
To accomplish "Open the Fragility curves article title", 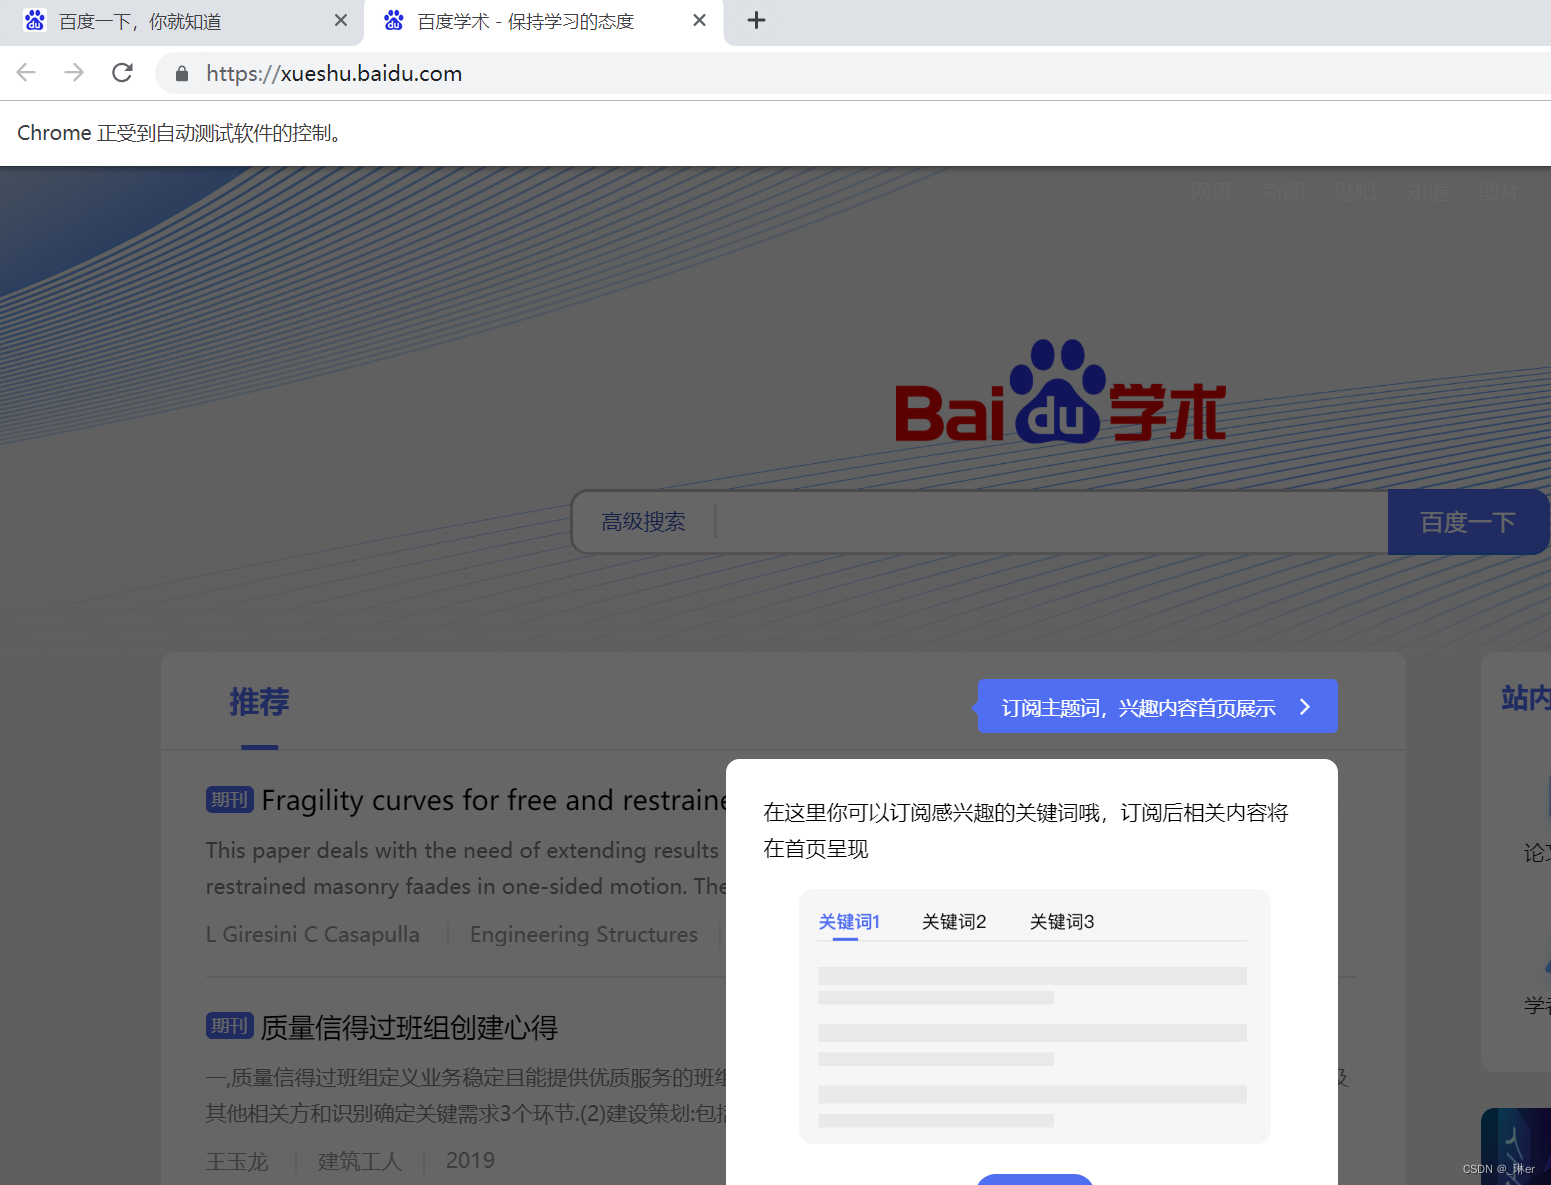I will [x=494, y=800].
